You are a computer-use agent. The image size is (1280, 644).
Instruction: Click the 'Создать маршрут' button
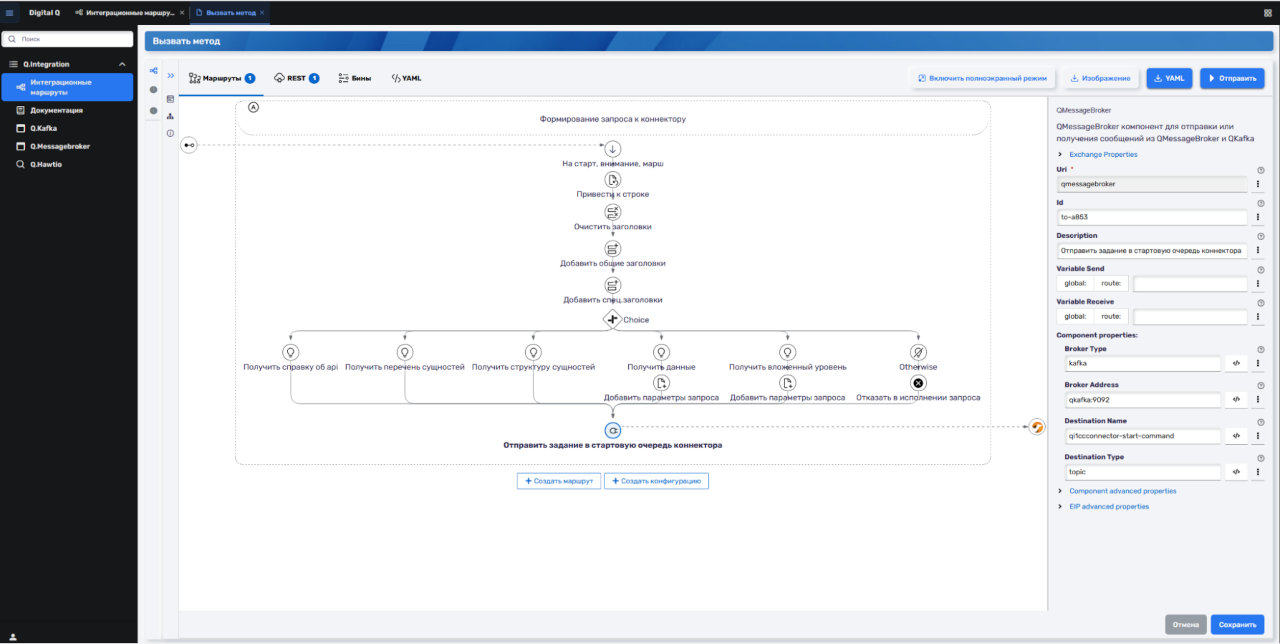559,481
